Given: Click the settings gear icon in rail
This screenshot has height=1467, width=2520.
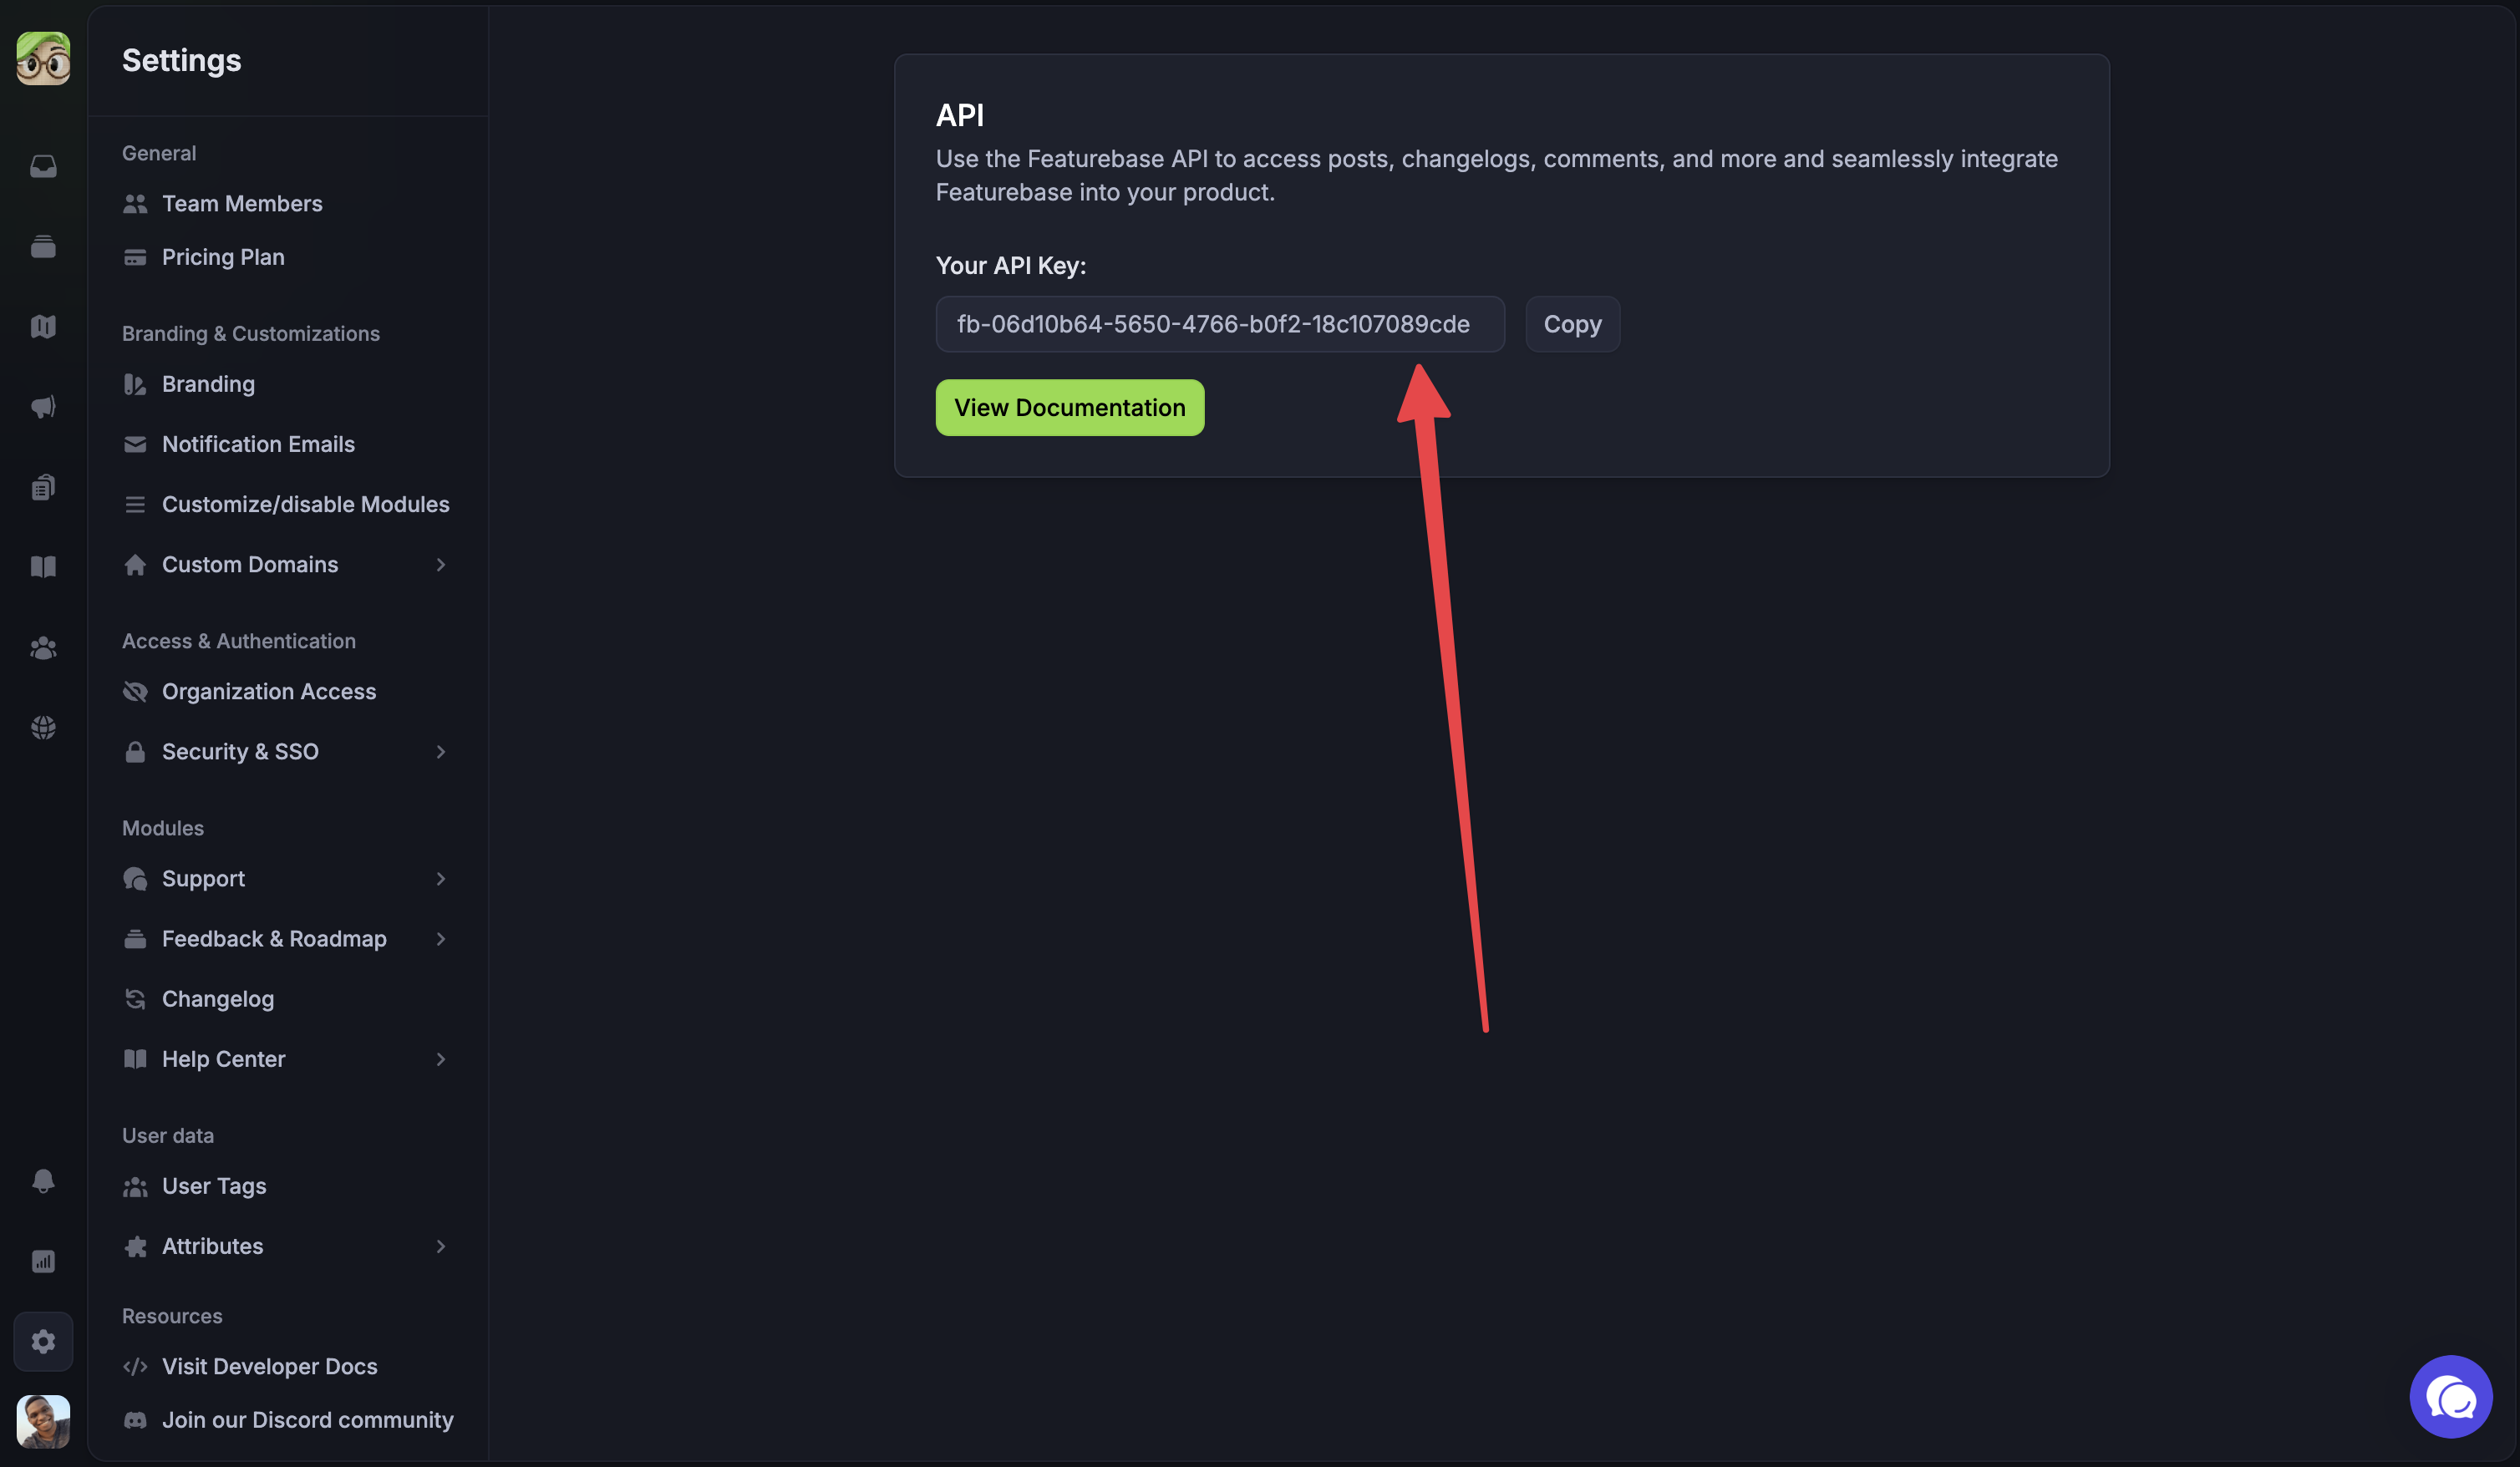Looking at the screenshot, I should pos(43,1341).
